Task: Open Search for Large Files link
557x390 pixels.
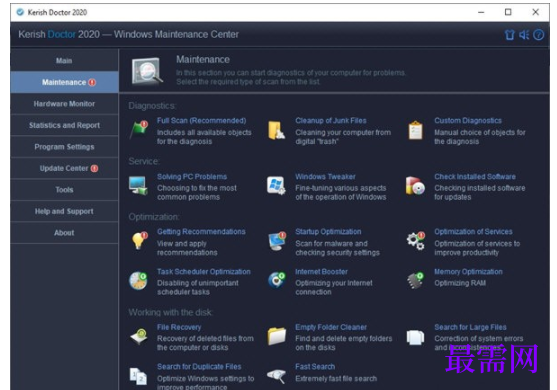Action: tap(470, 327)
